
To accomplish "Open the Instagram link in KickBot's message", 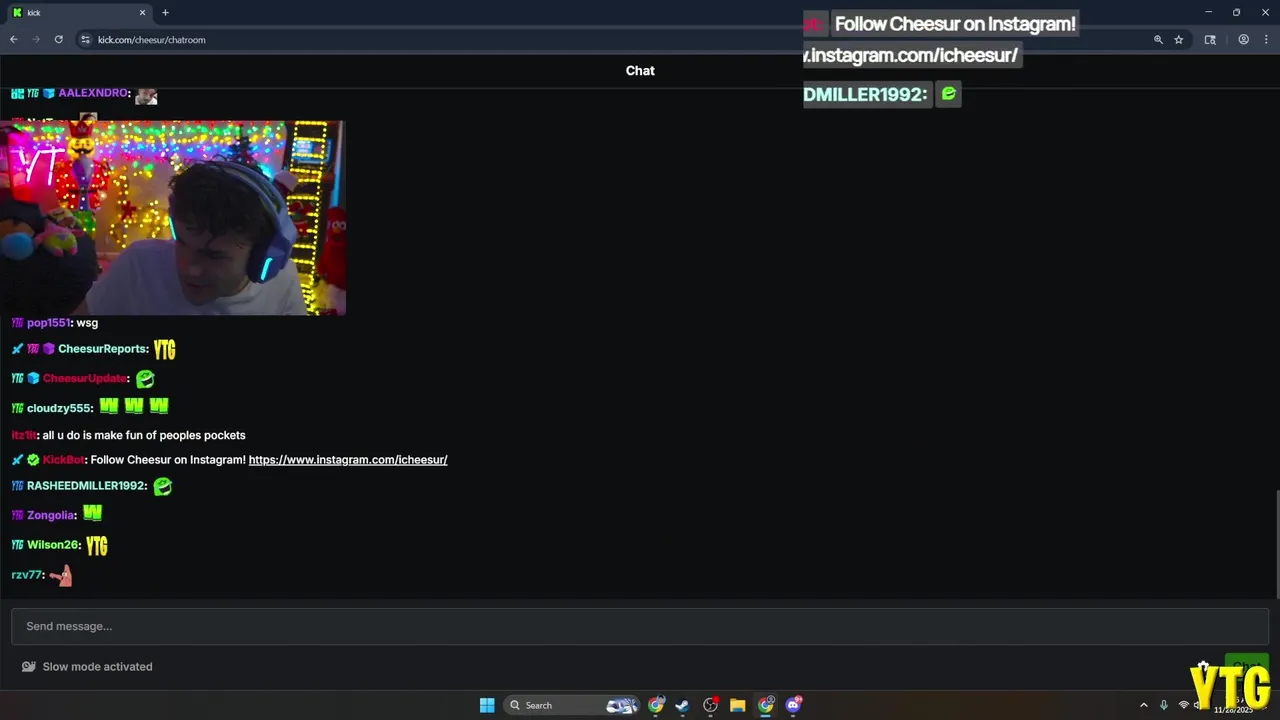I will click(x=348, y=460).
